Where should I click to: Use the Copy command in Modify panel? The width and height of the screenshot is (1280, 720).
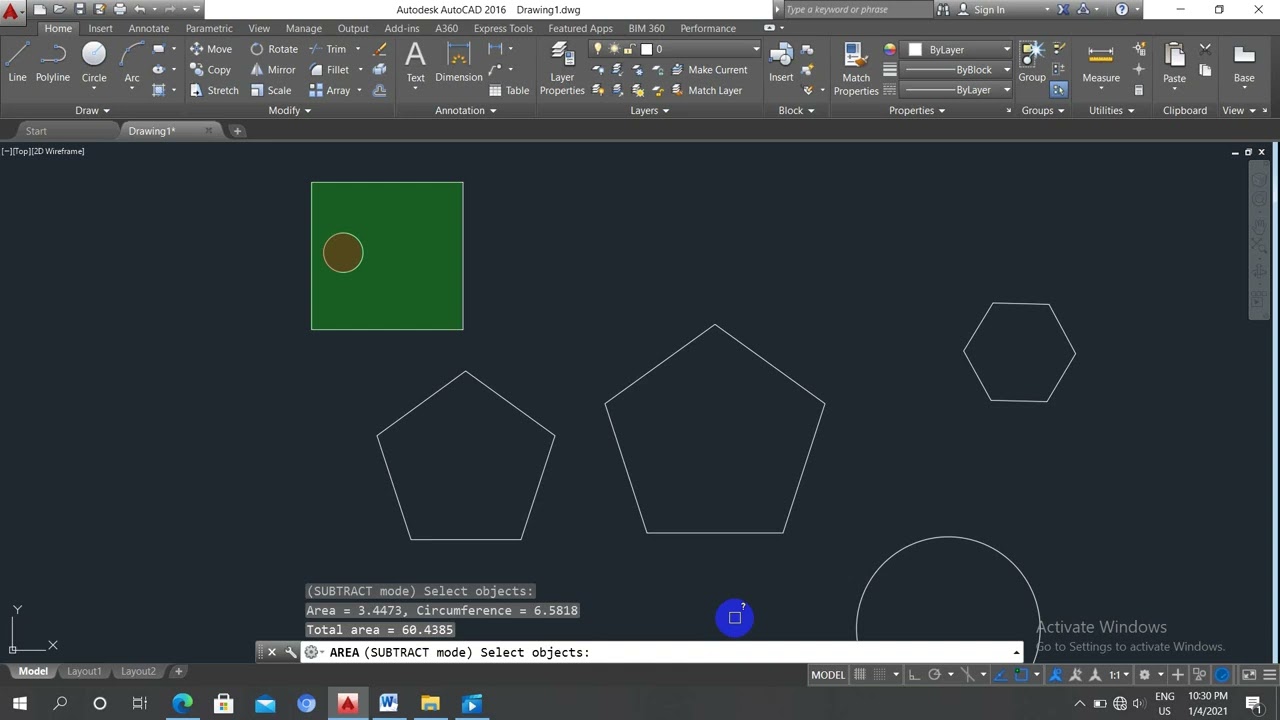coord(211,70)
